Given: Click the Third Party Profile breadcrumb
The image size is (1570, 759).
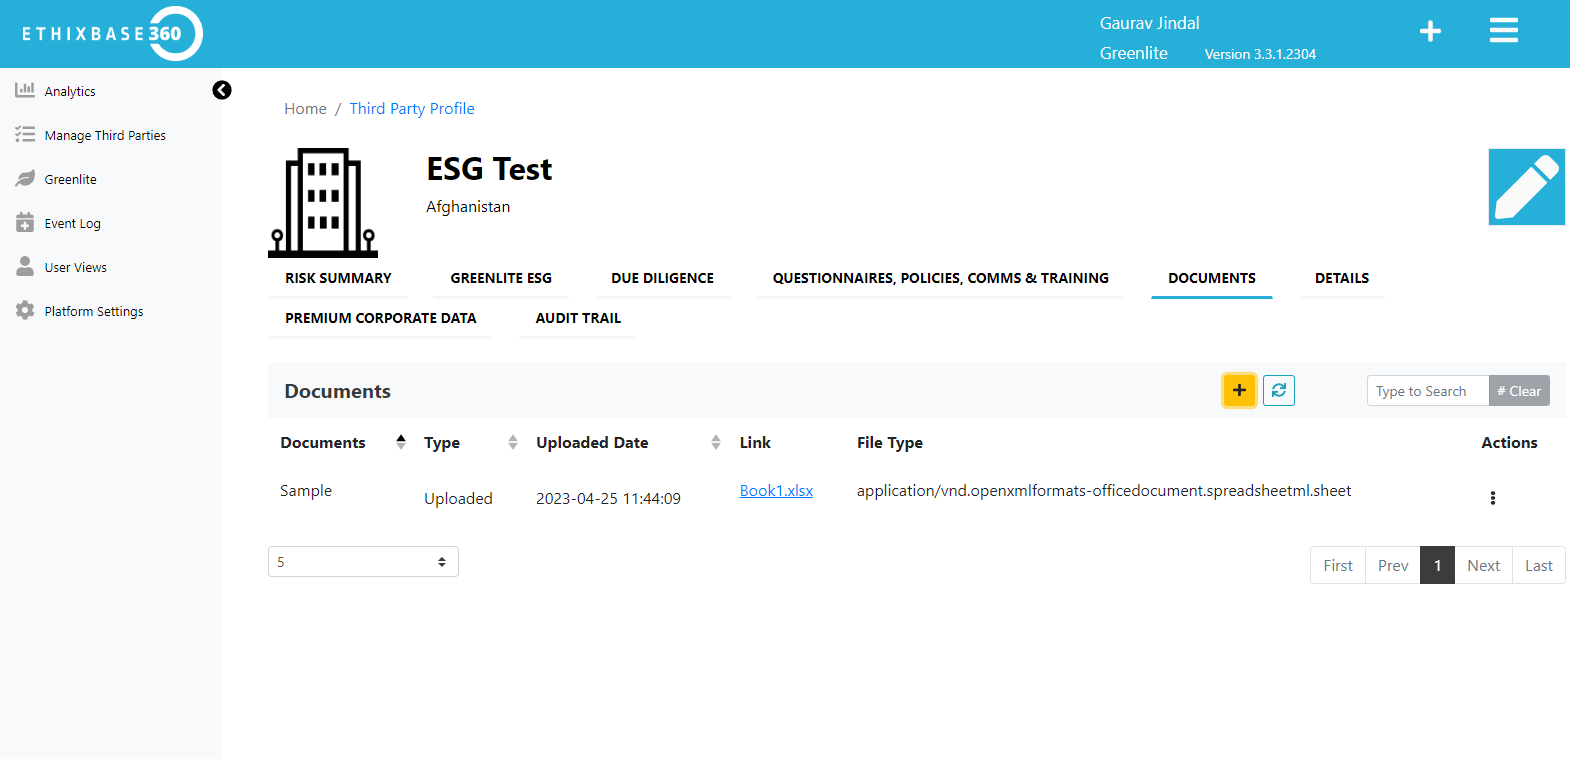Looking at the screenshot, I should [x=412, y=108].
